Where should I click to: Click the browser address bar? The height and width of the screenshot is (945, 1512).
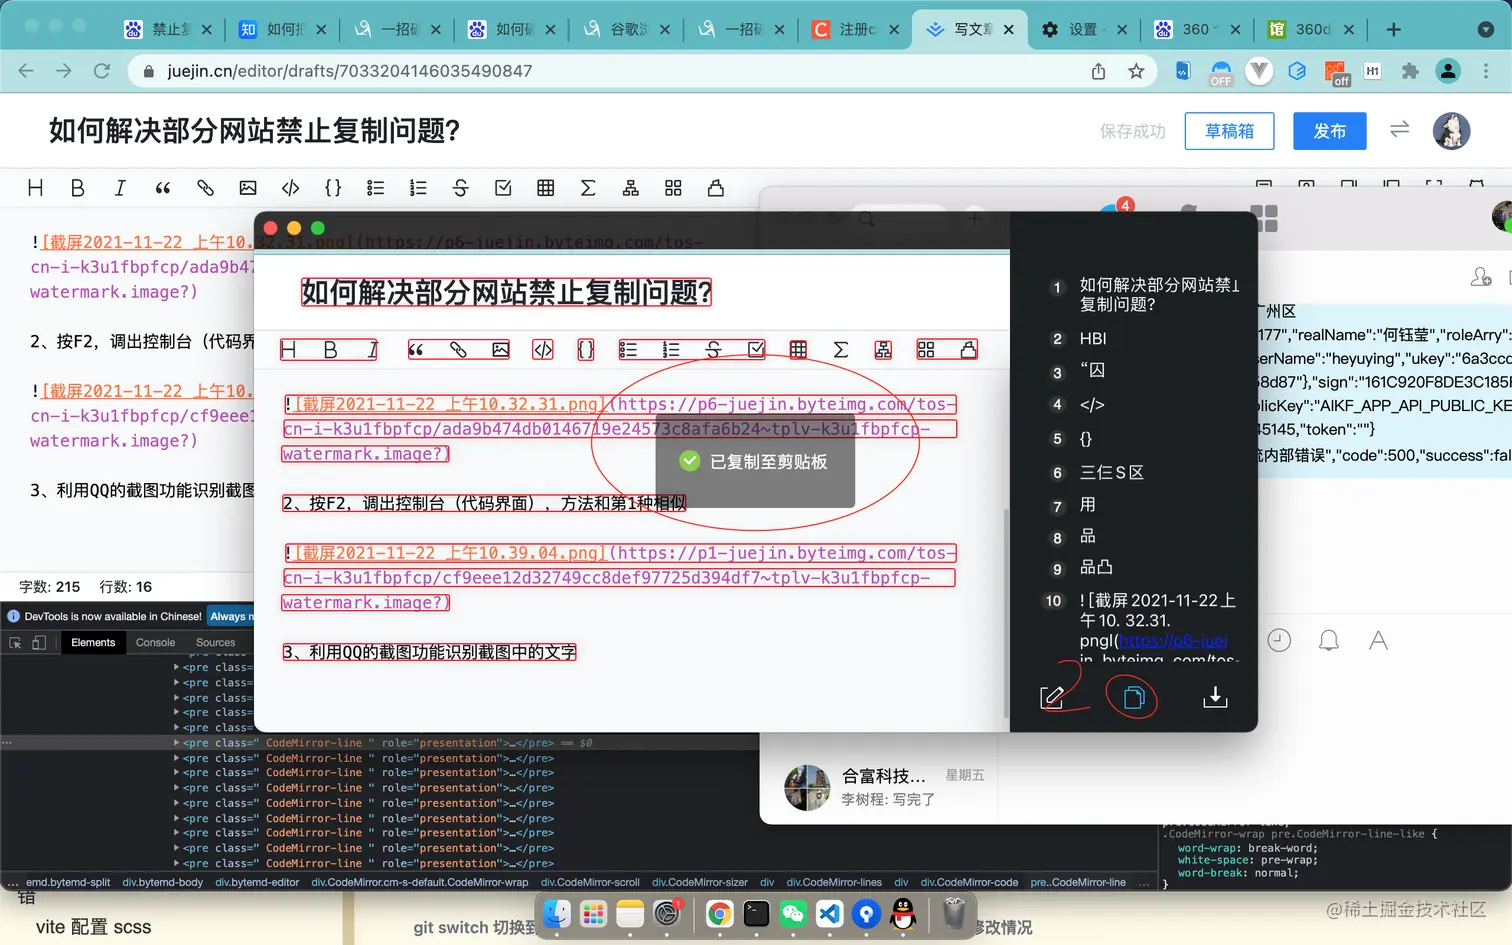tap(400, 71)
